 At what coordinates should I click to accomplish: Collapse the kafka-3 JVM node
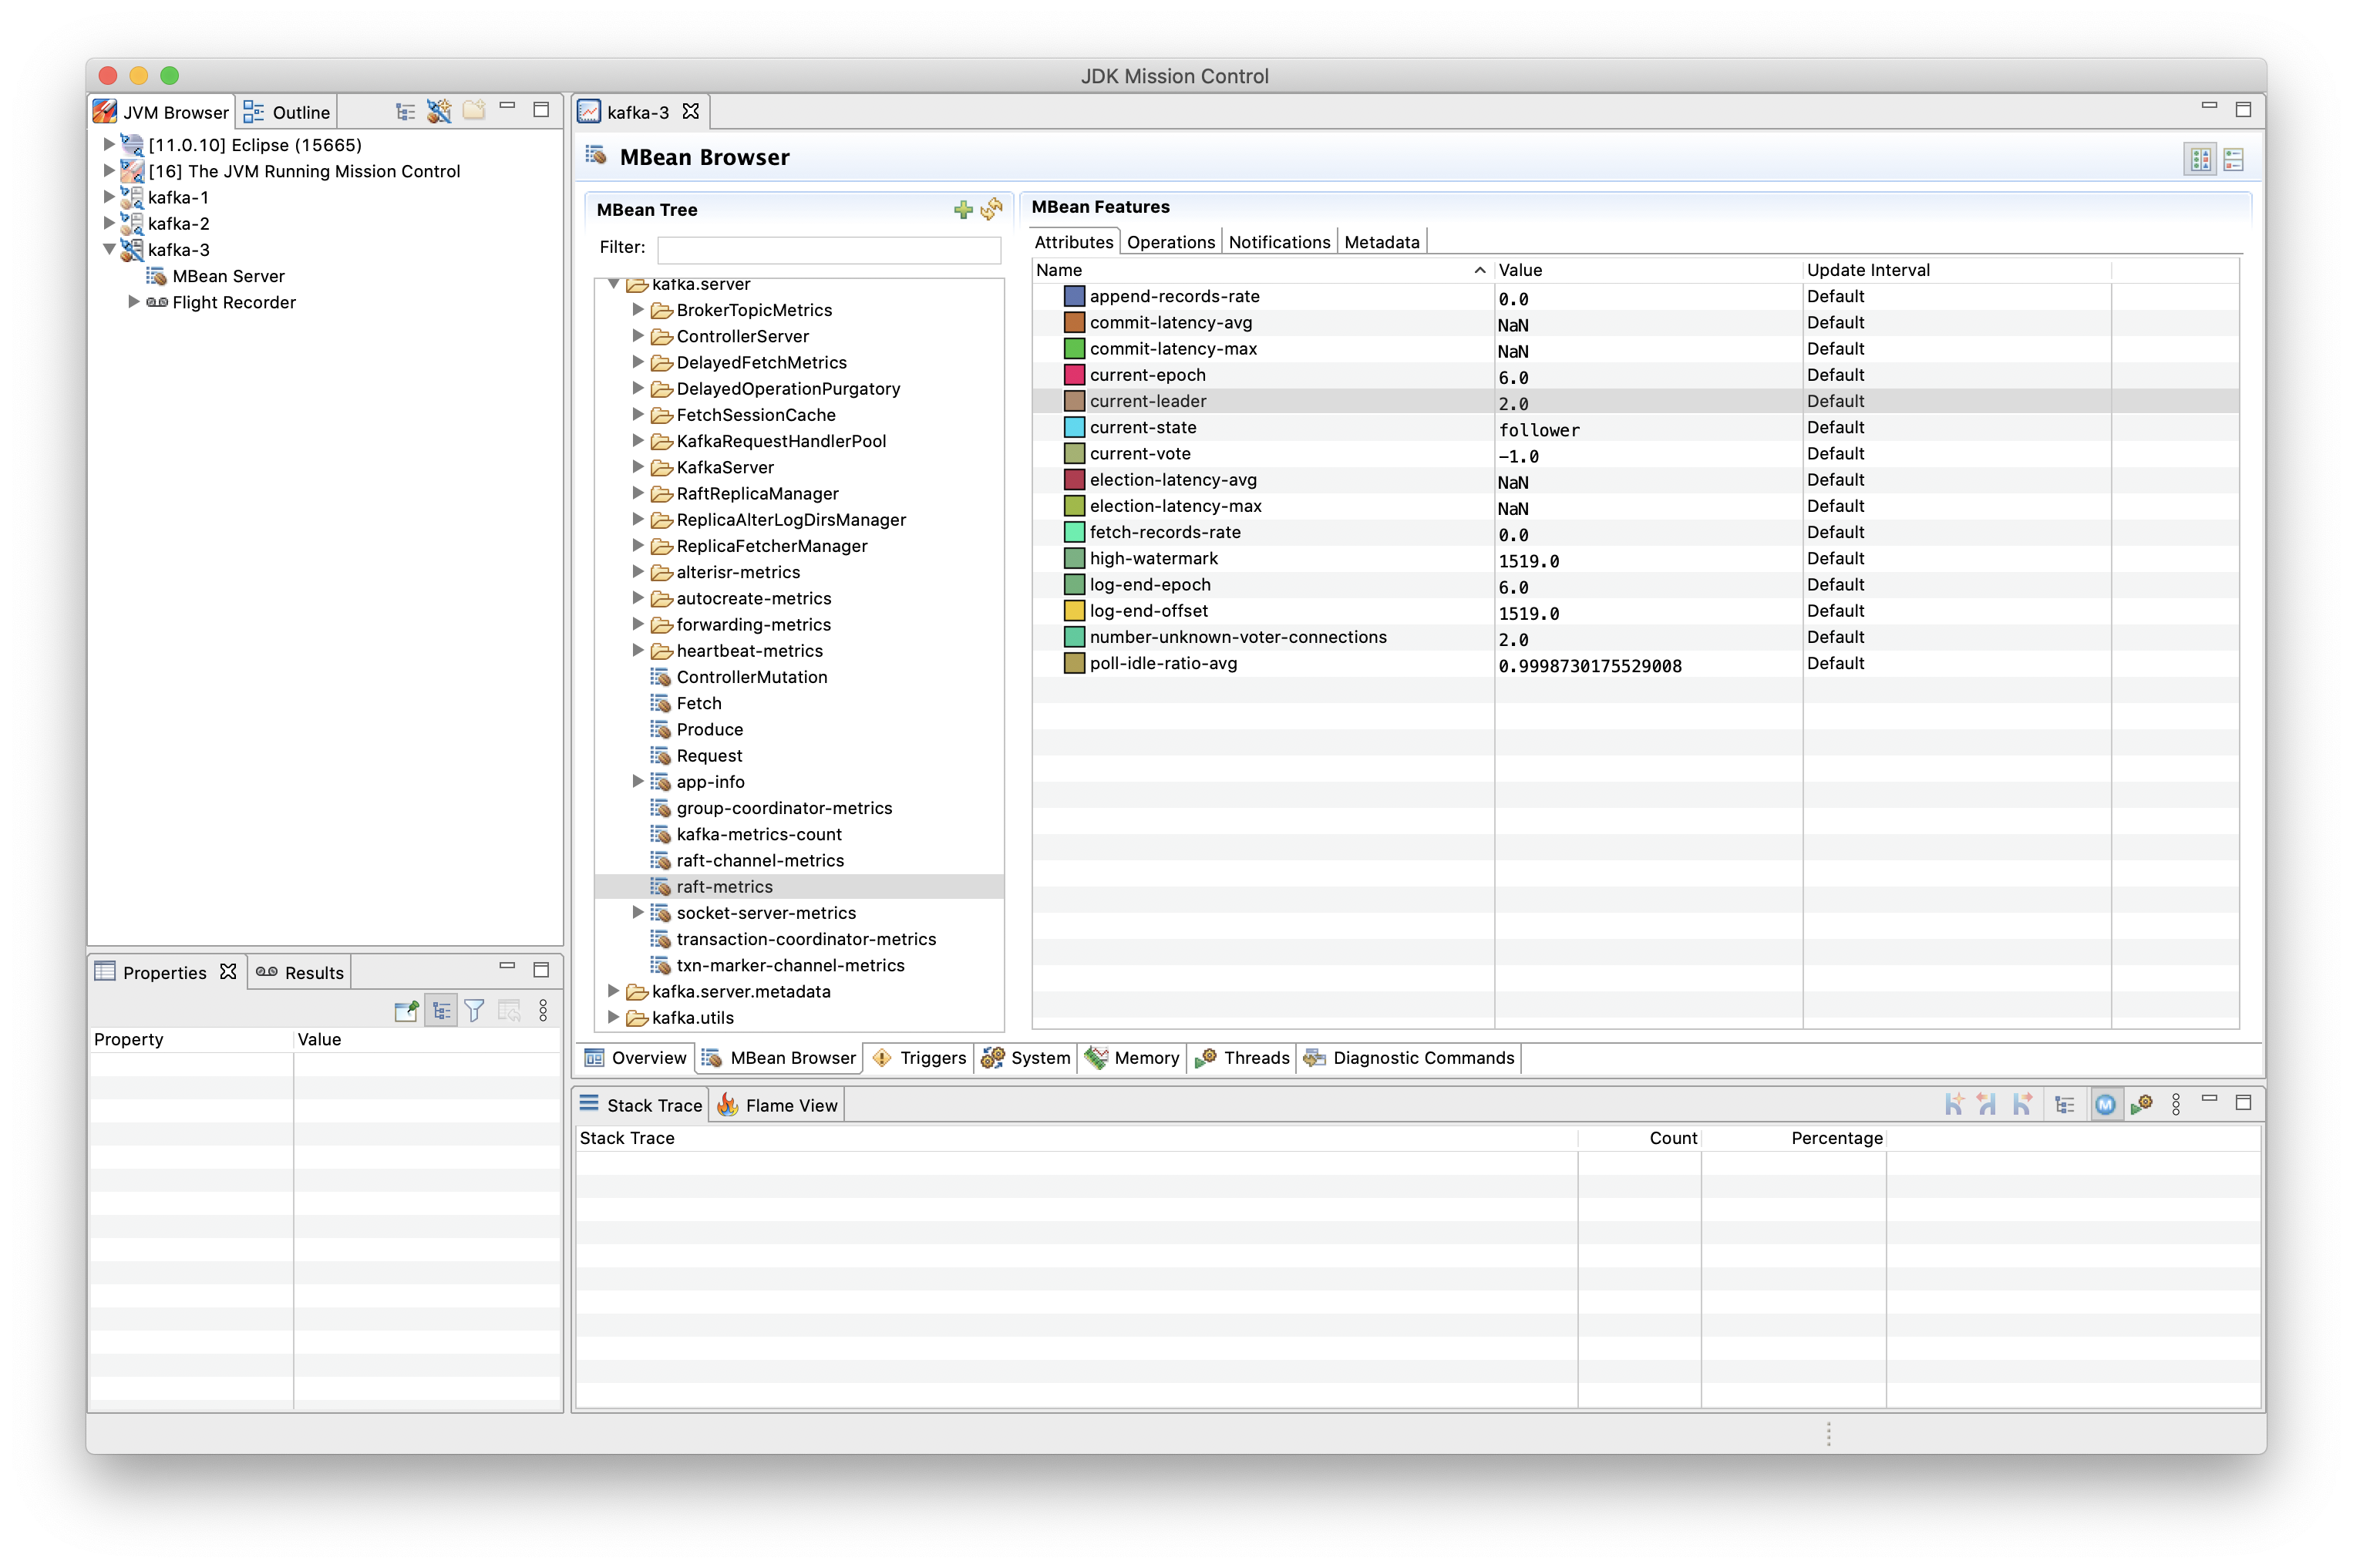click(x=109, y=249)
